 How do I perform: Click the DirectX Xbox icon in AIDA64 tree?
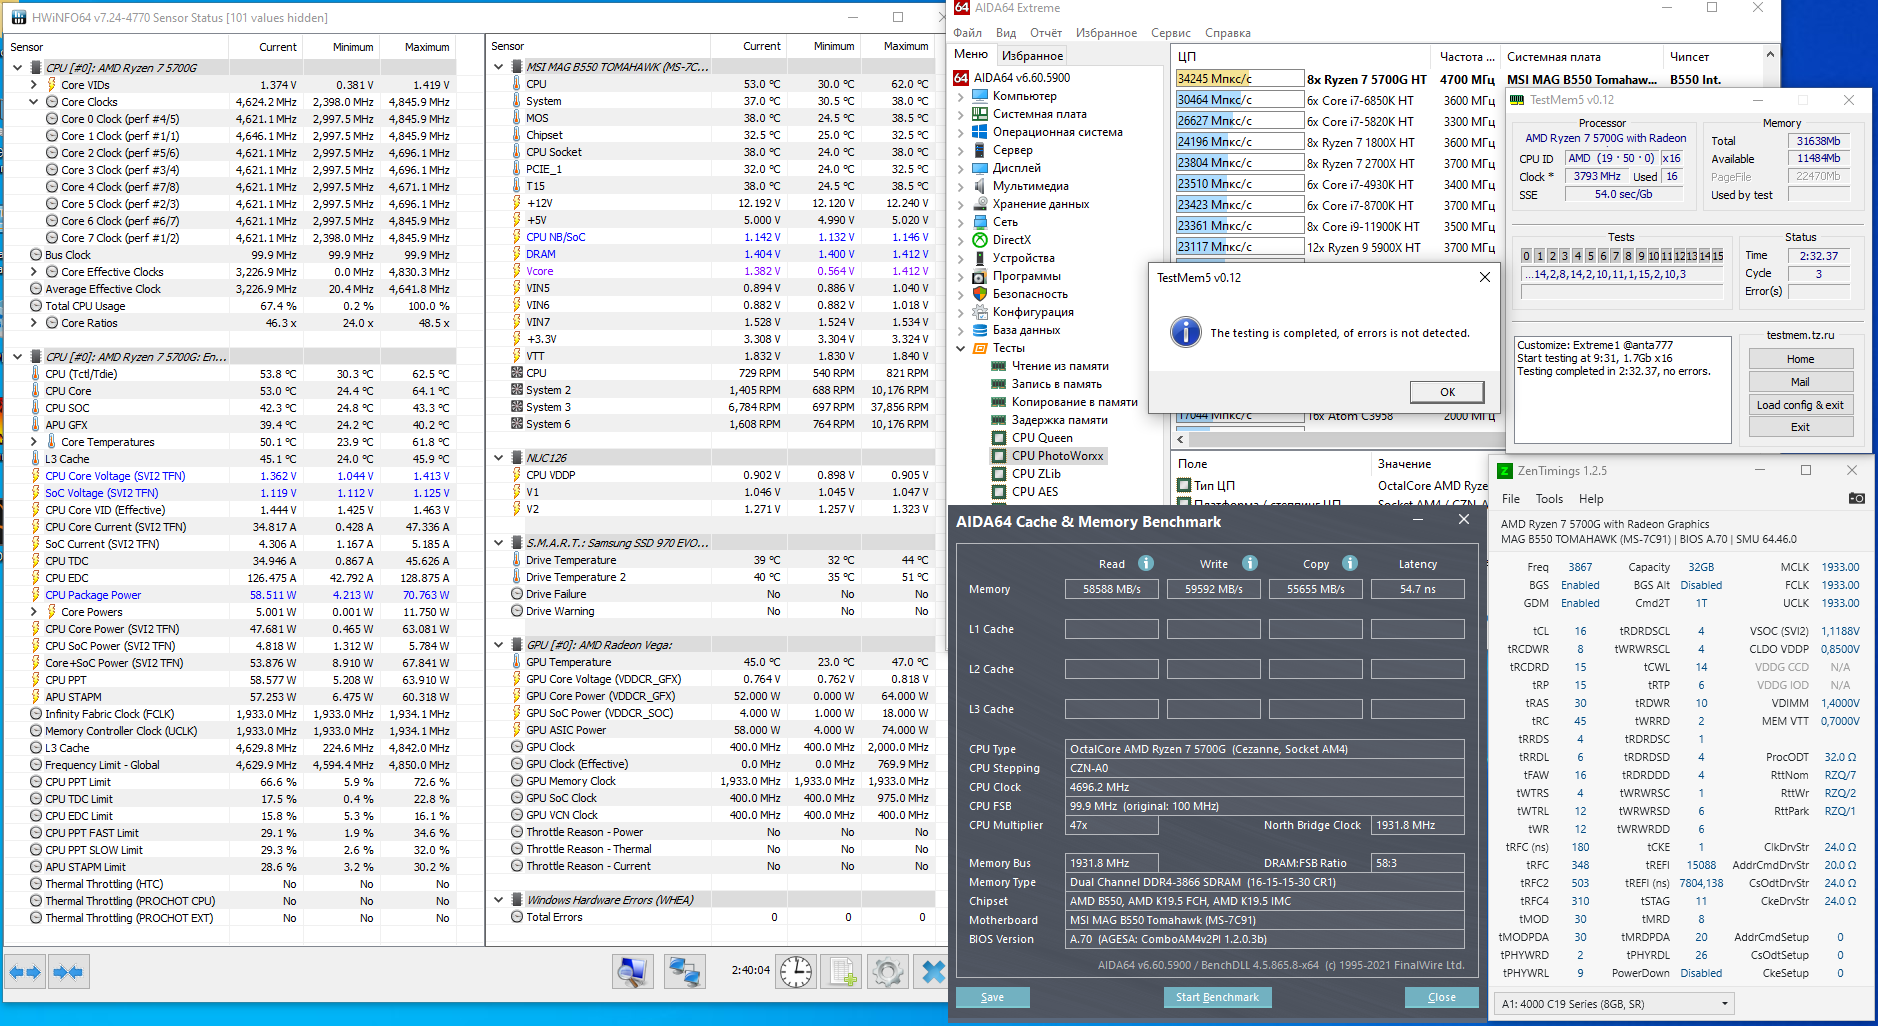pos(980,240)
